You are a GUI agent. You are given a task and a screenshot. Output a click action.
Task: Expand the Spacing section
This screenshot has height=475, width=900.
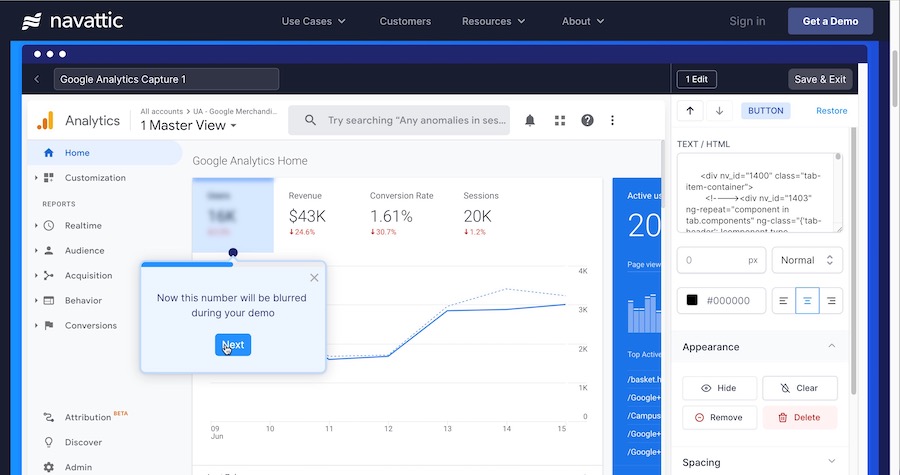point(832,462)
